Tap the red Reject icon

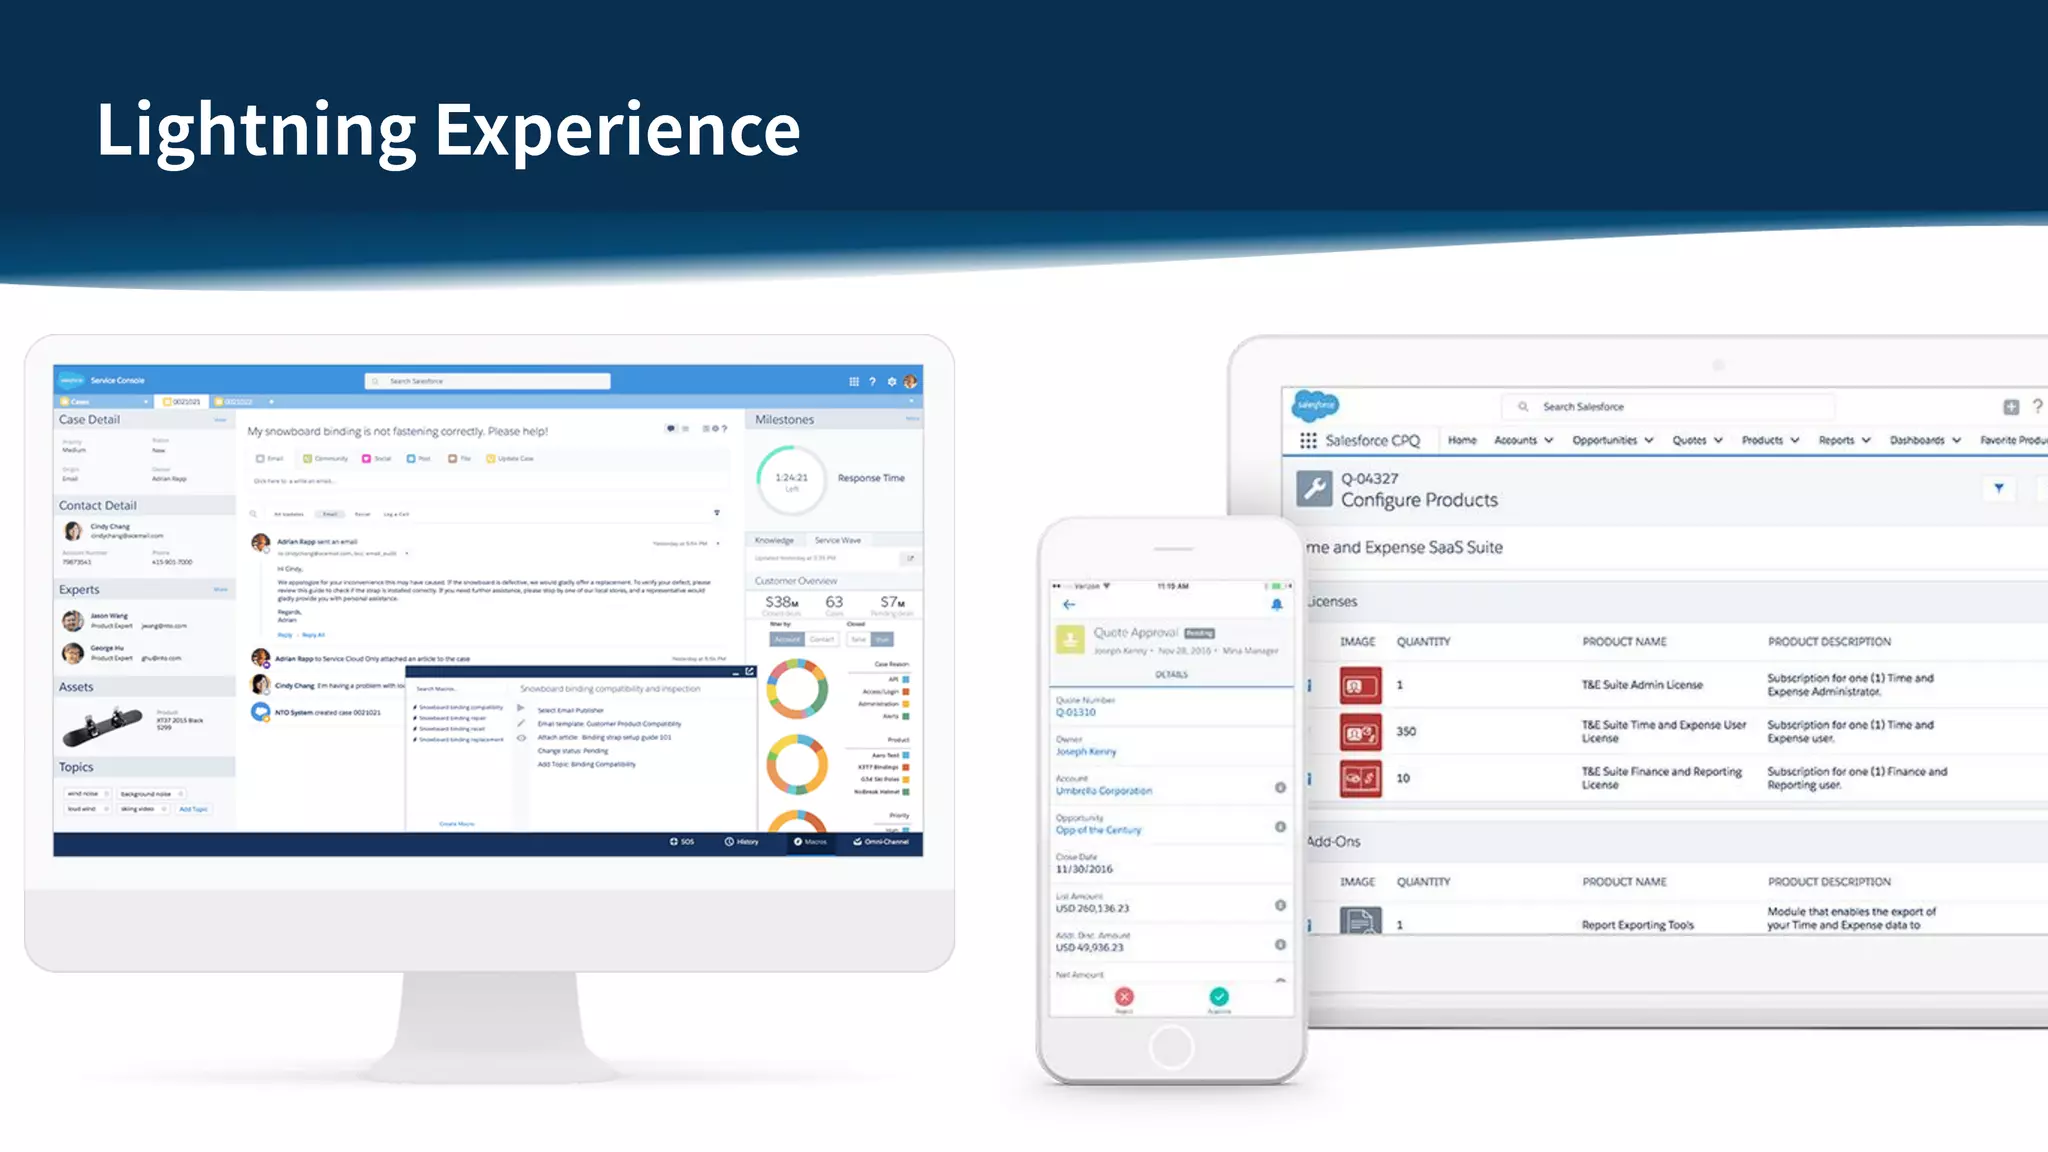tap(1124, 997)
